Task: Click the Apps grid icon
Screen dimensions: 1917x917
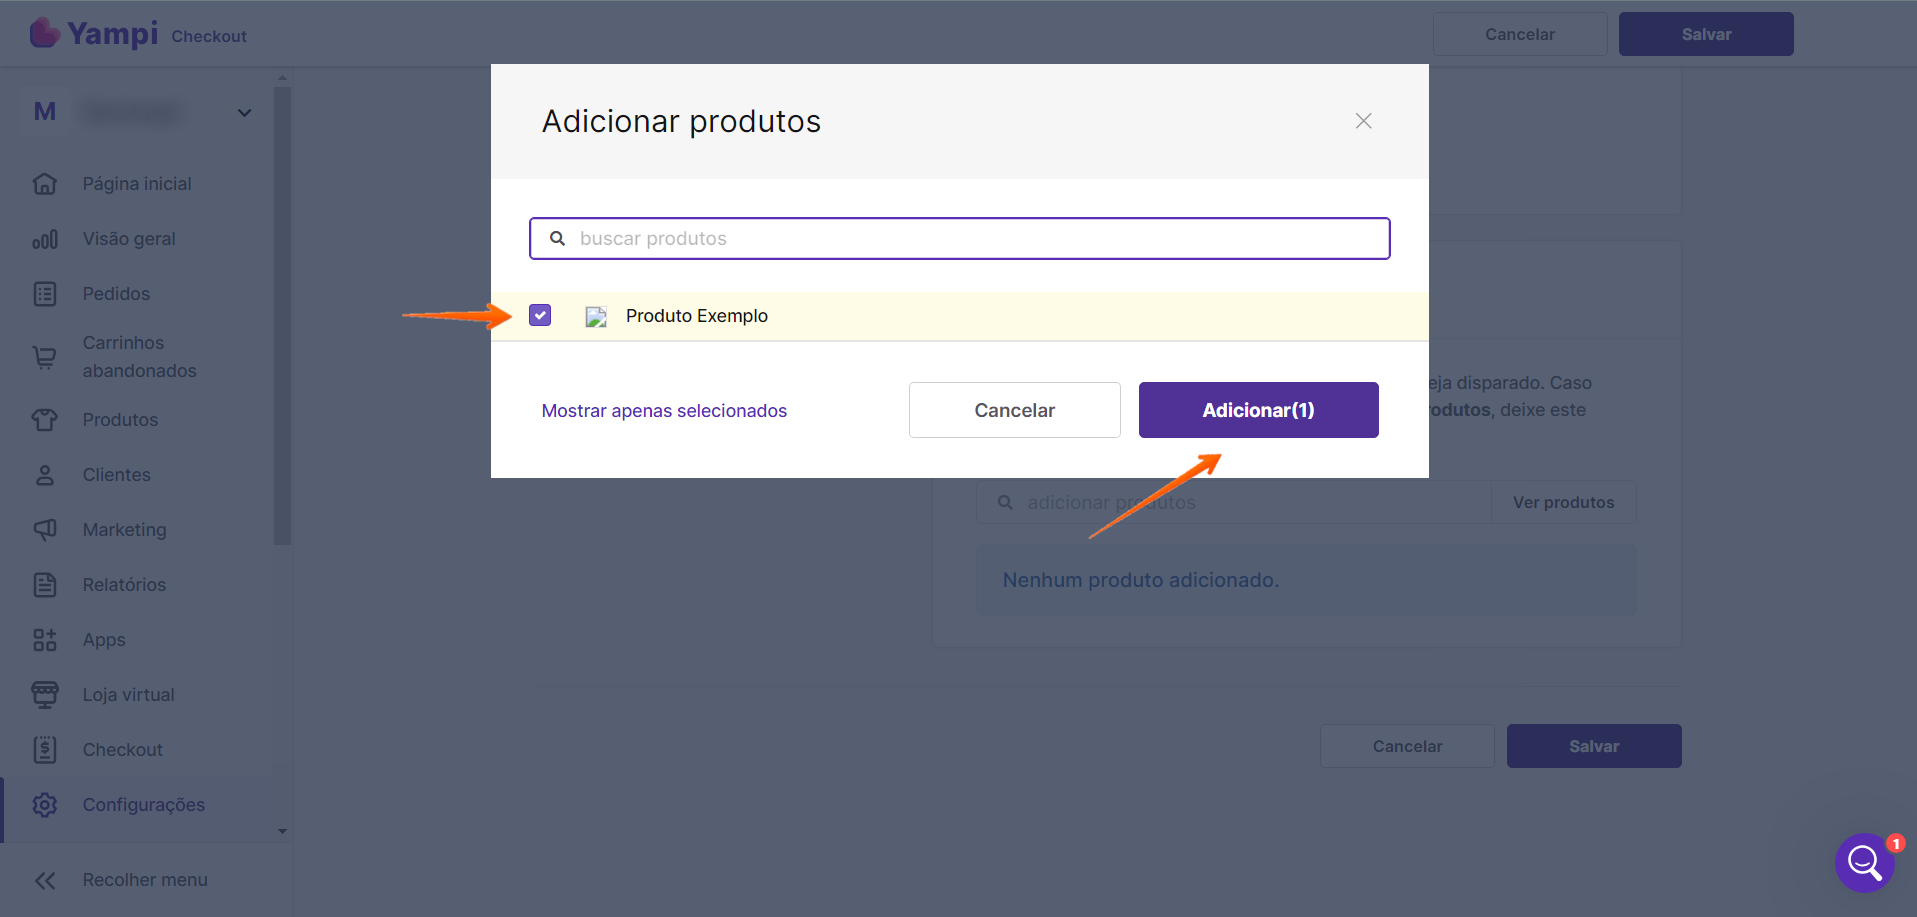Action: [x=45, y=640]
